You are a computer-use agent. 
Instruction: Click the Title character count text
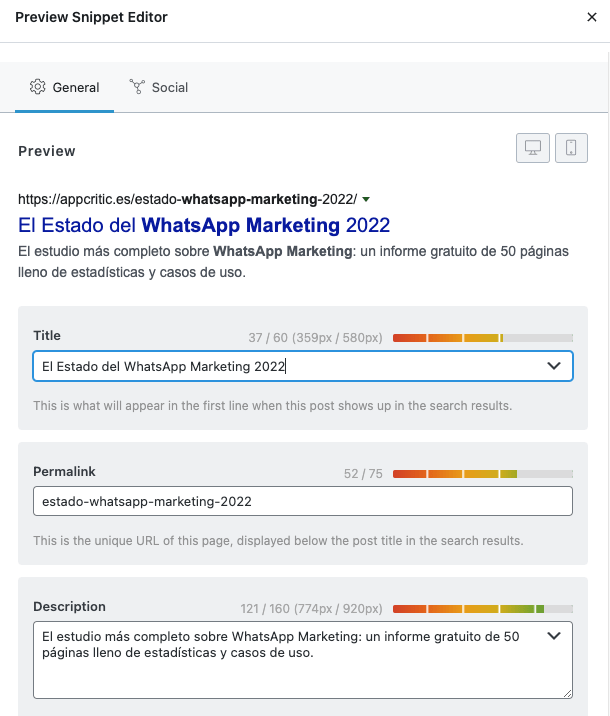tap(315, 338)
